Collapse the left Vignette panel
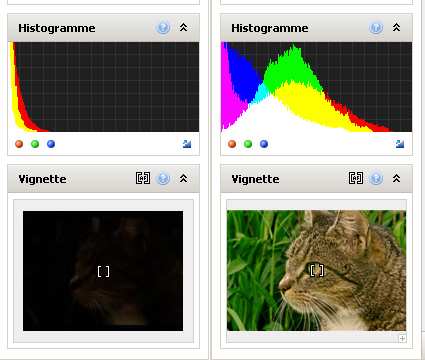Image resolution: width=425 pixels, height=360 pixels. coord(183,178)
